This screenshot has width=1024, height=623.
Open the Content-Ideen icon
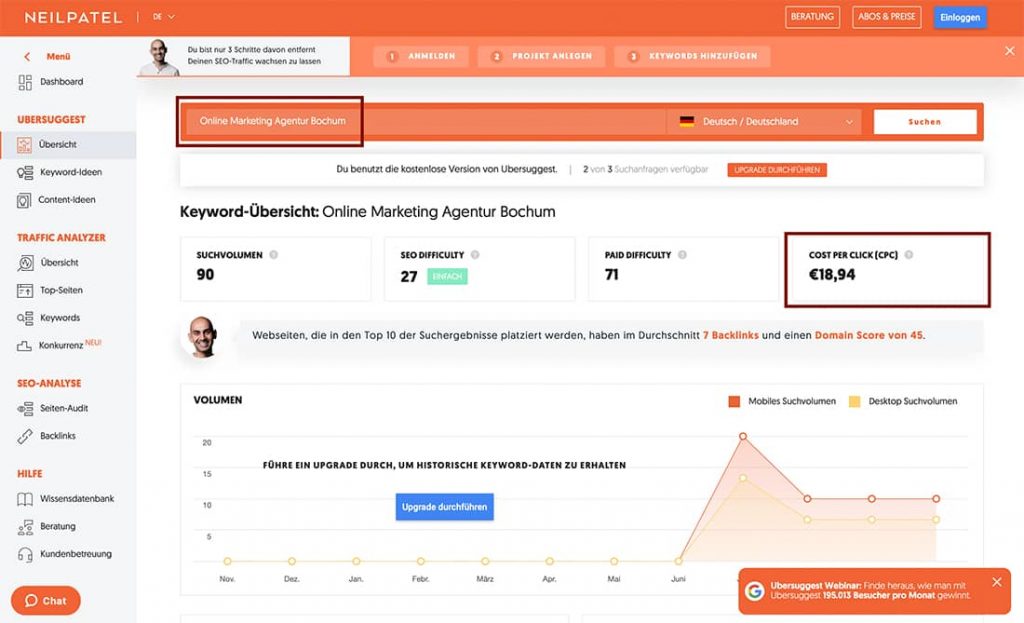(x=24, y=200)
